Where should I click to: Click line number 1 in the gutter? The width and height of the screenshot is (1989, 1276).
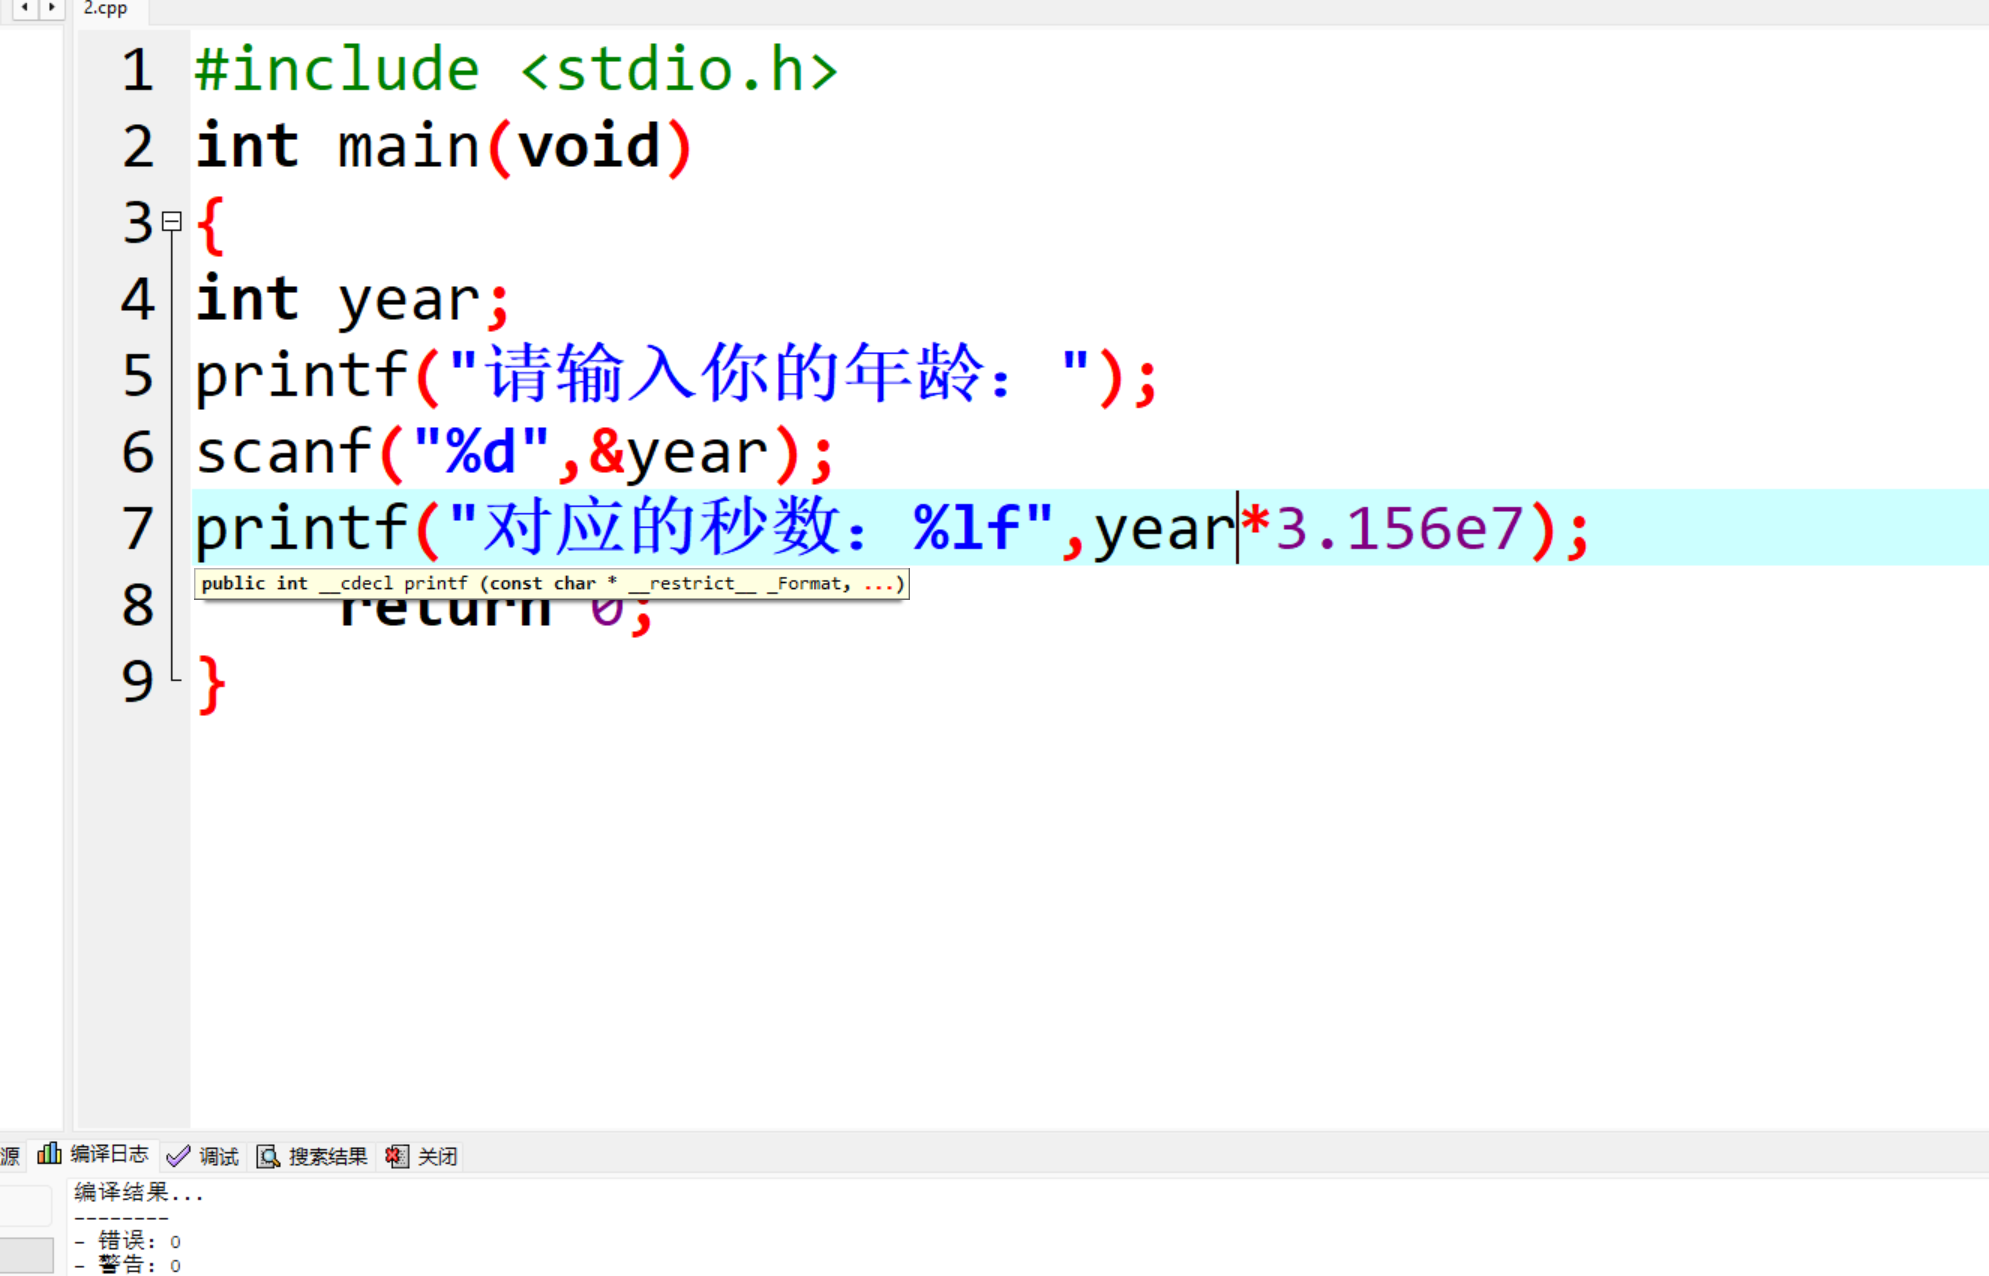pos(138,71)
